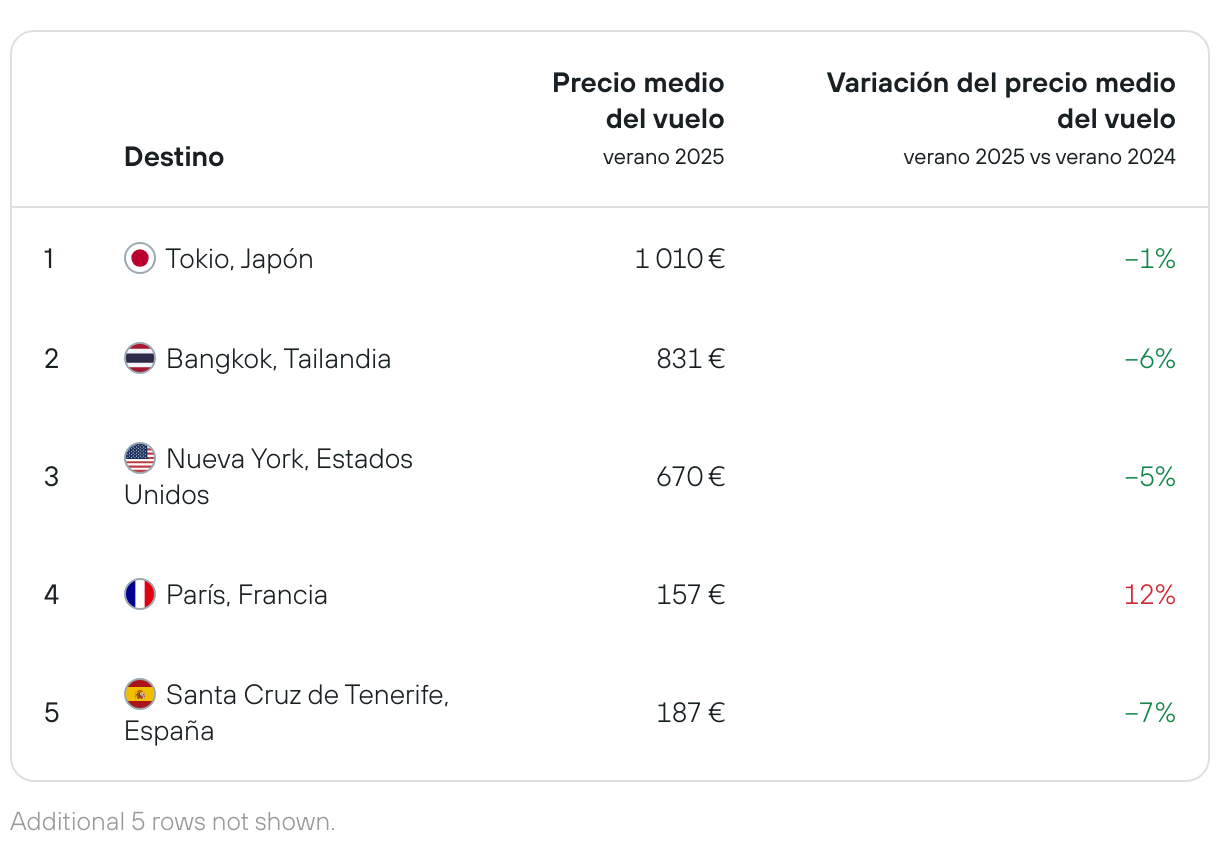
Task: Click the red 12% variation value
Action: point(1150,595)
